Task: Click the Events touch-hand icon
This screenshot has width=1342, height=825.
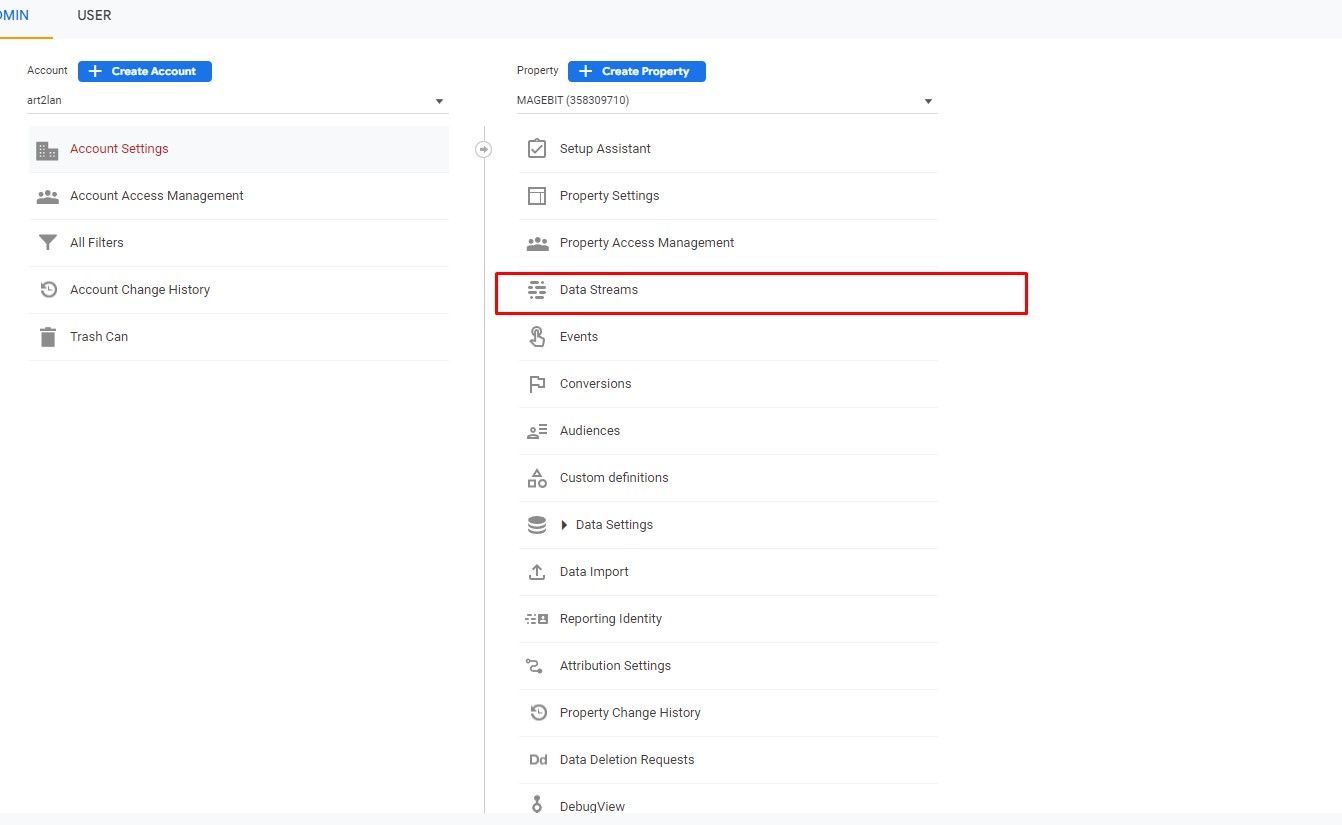Action: point(537,337)
